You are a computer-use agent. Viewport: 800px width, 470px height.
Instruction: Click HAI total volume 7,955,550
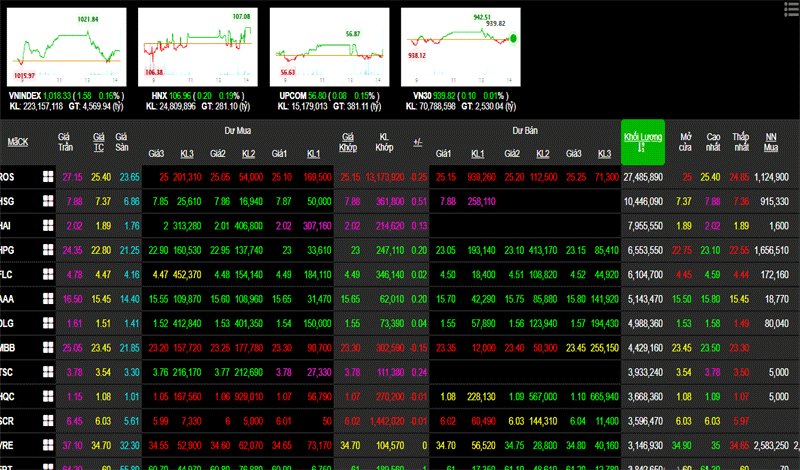645,226
